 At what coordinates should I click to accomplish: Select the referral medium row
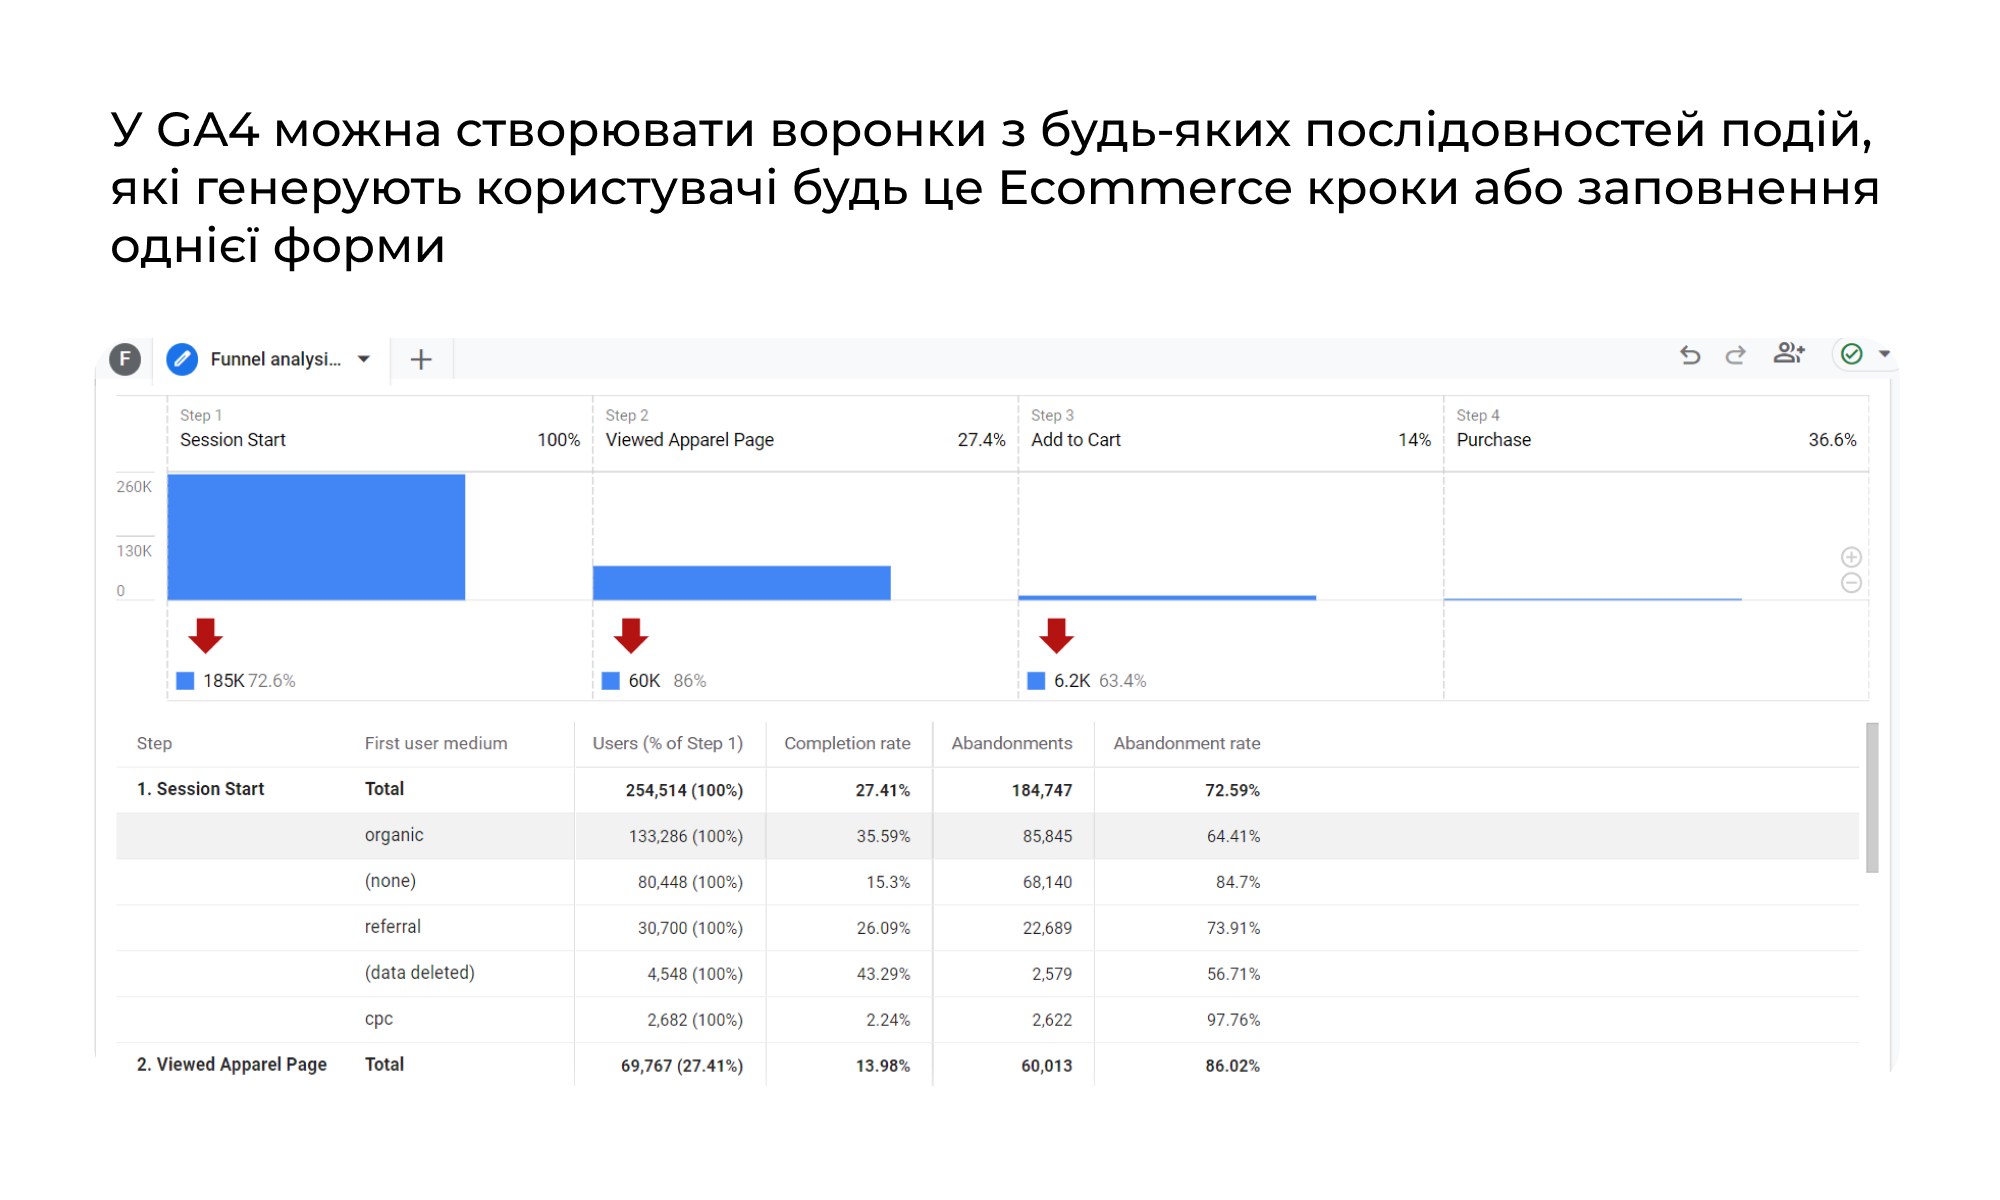pos(987,928)
